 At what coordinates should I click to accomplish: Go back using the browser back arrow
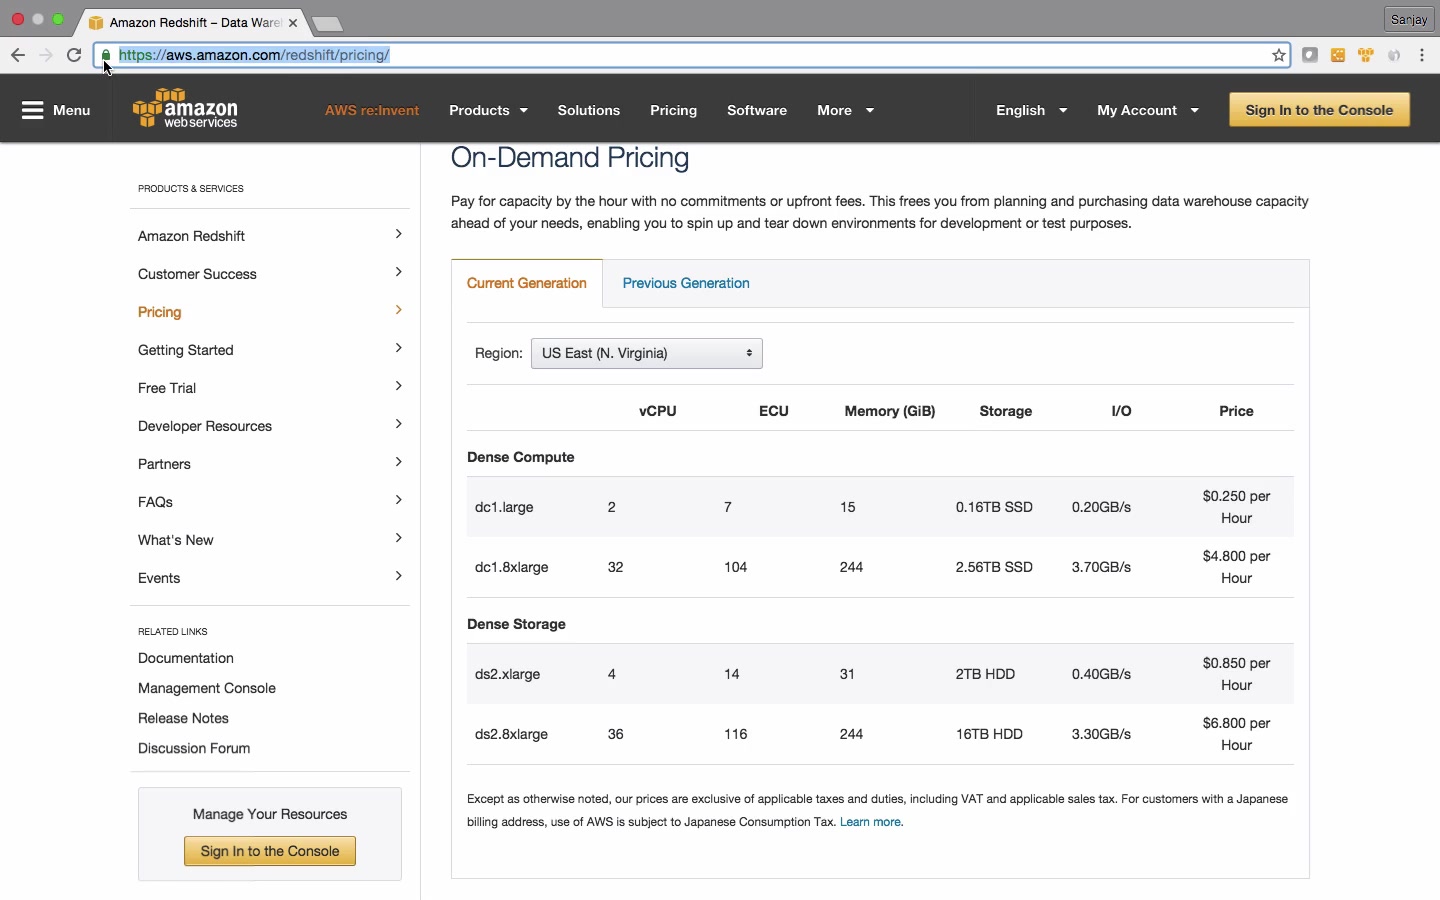18,56
